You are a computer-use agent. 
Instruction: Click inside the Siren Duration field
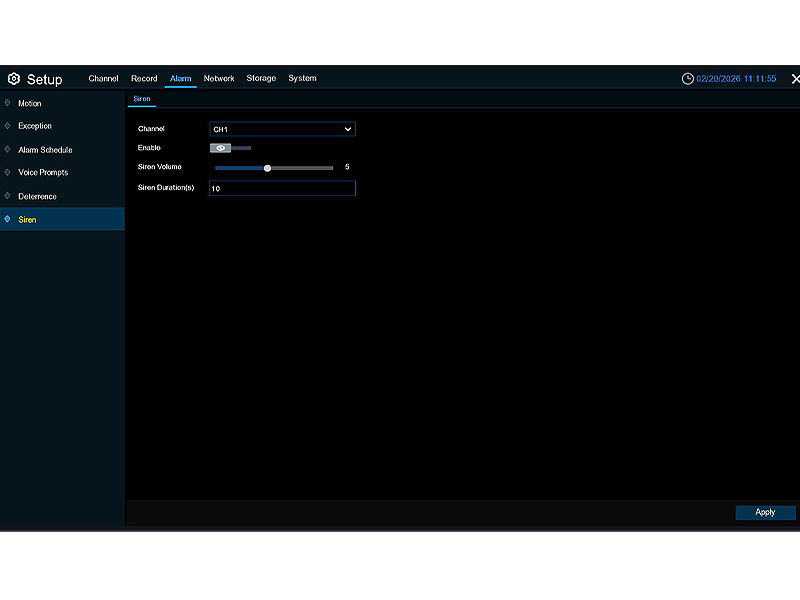[281, 188]
